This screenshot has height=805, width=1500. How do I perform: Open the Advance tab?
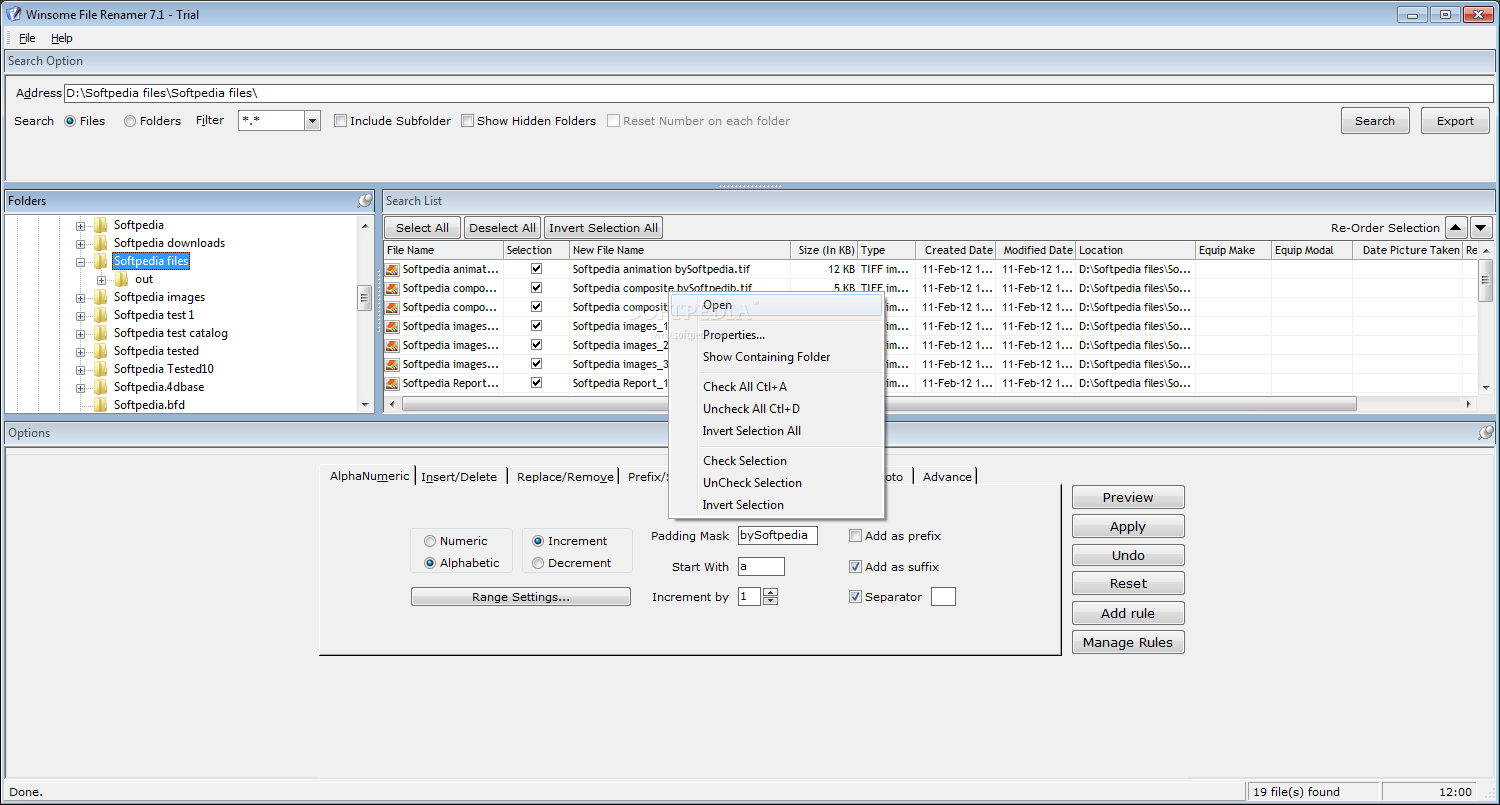coord(947,477)
